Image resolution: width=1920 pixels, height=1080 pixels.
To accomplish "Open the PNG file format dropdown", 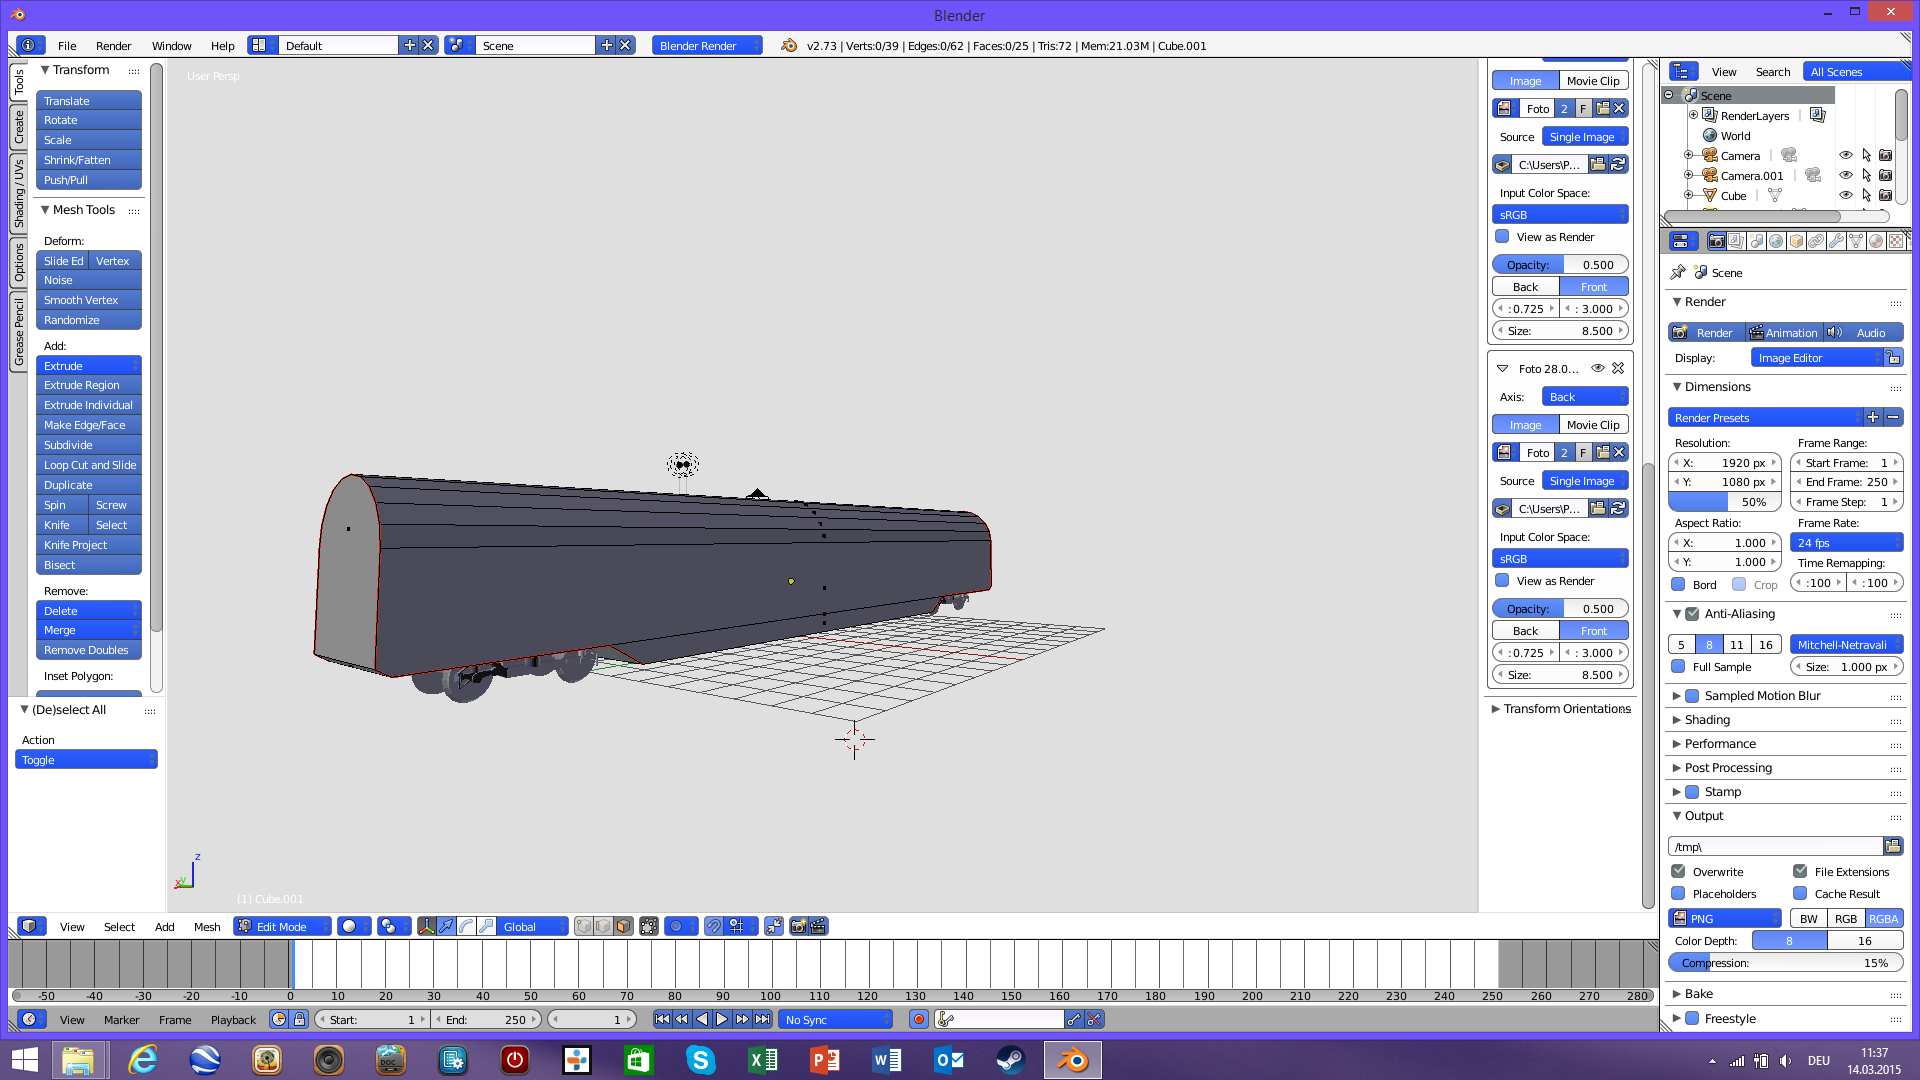I will pos(1725,918).
